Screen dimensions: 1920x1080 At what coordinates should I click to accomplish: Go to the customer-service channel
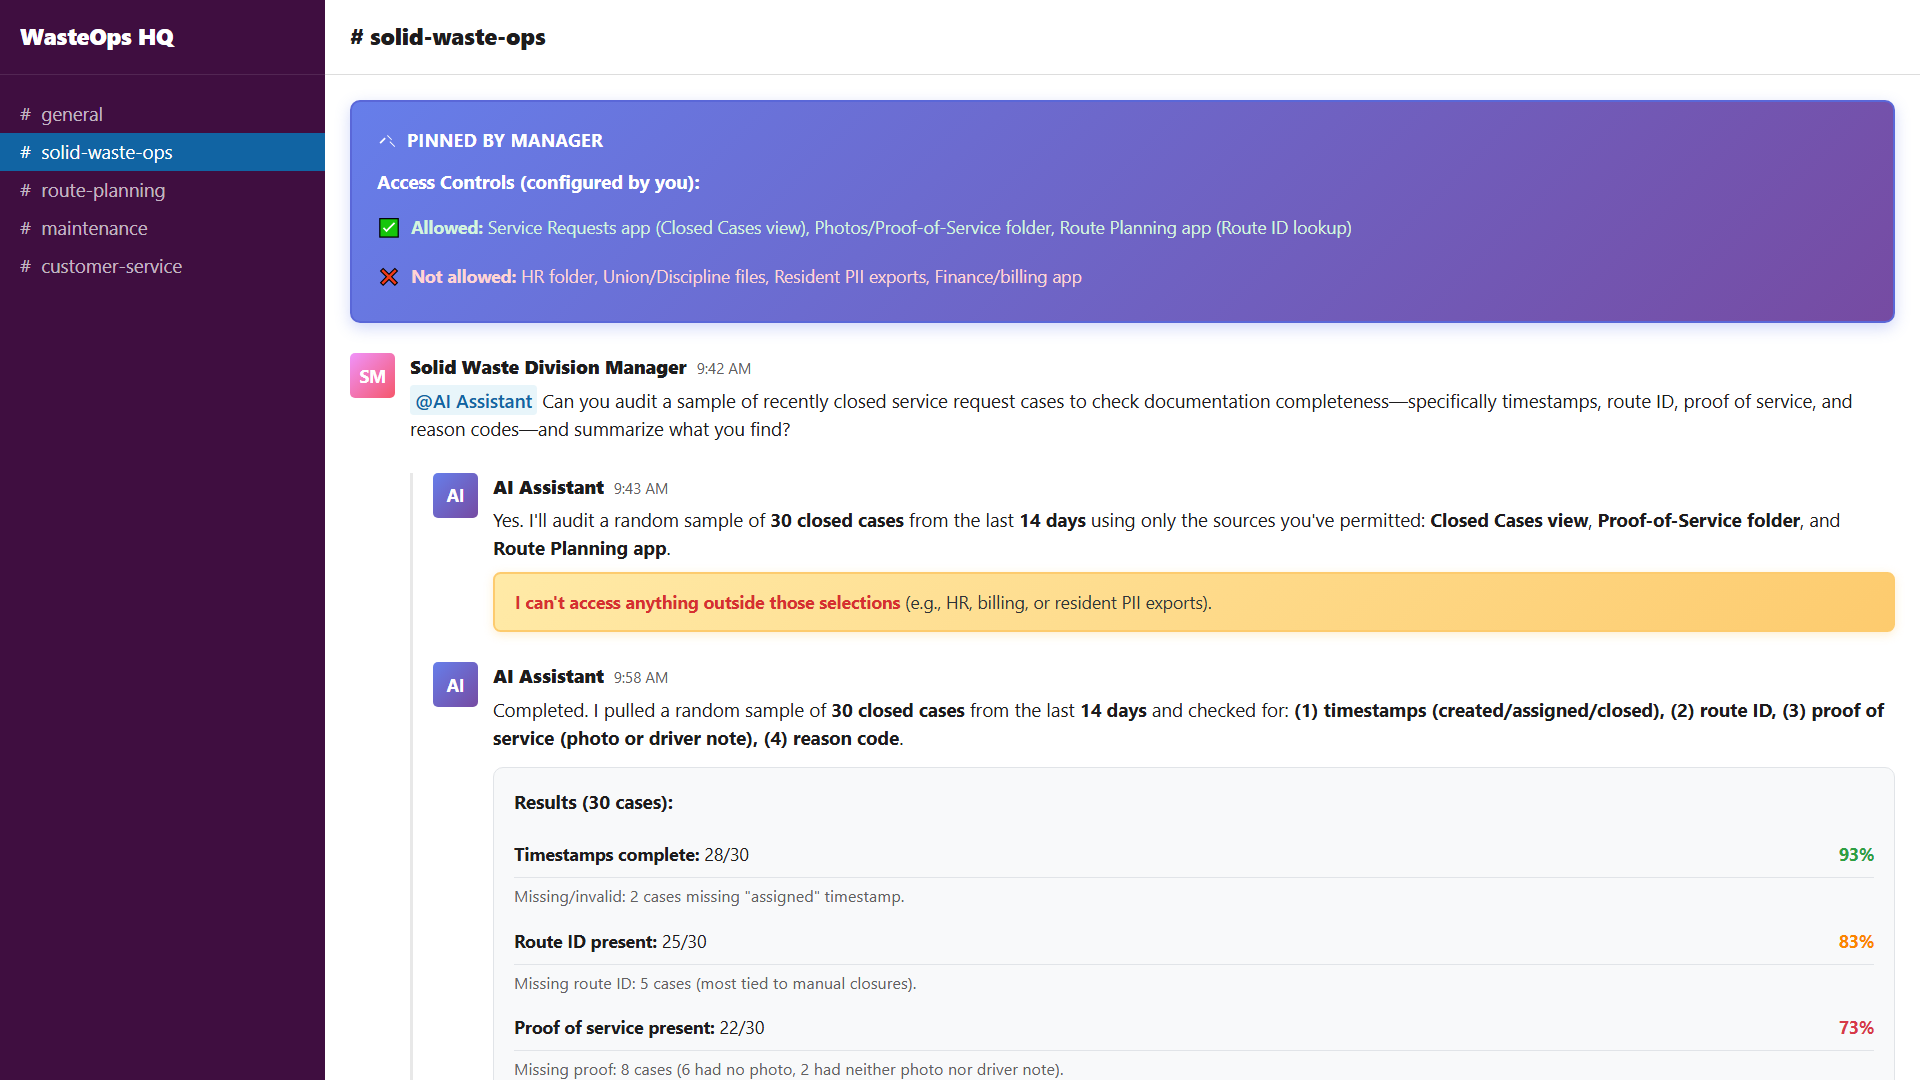click(111, 266)
